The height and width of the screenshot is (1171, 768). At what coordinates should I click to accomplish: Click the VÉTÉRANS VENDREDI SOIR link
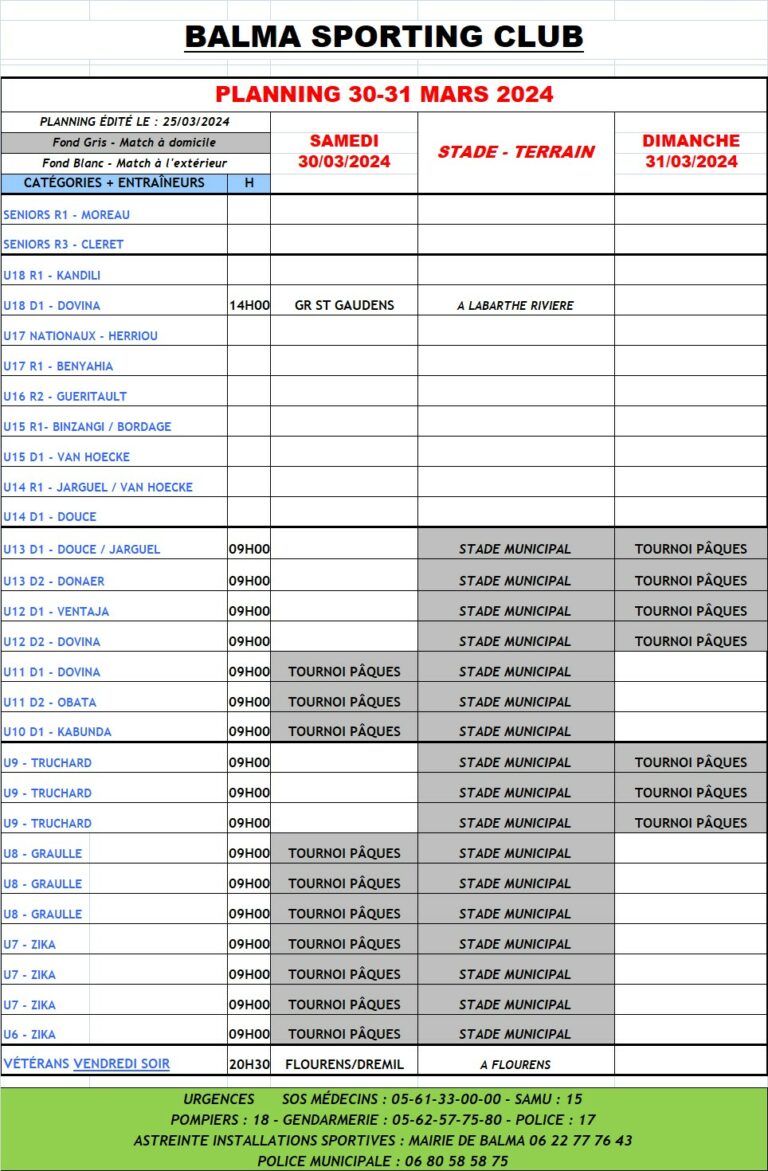[x=87, y=1063]
